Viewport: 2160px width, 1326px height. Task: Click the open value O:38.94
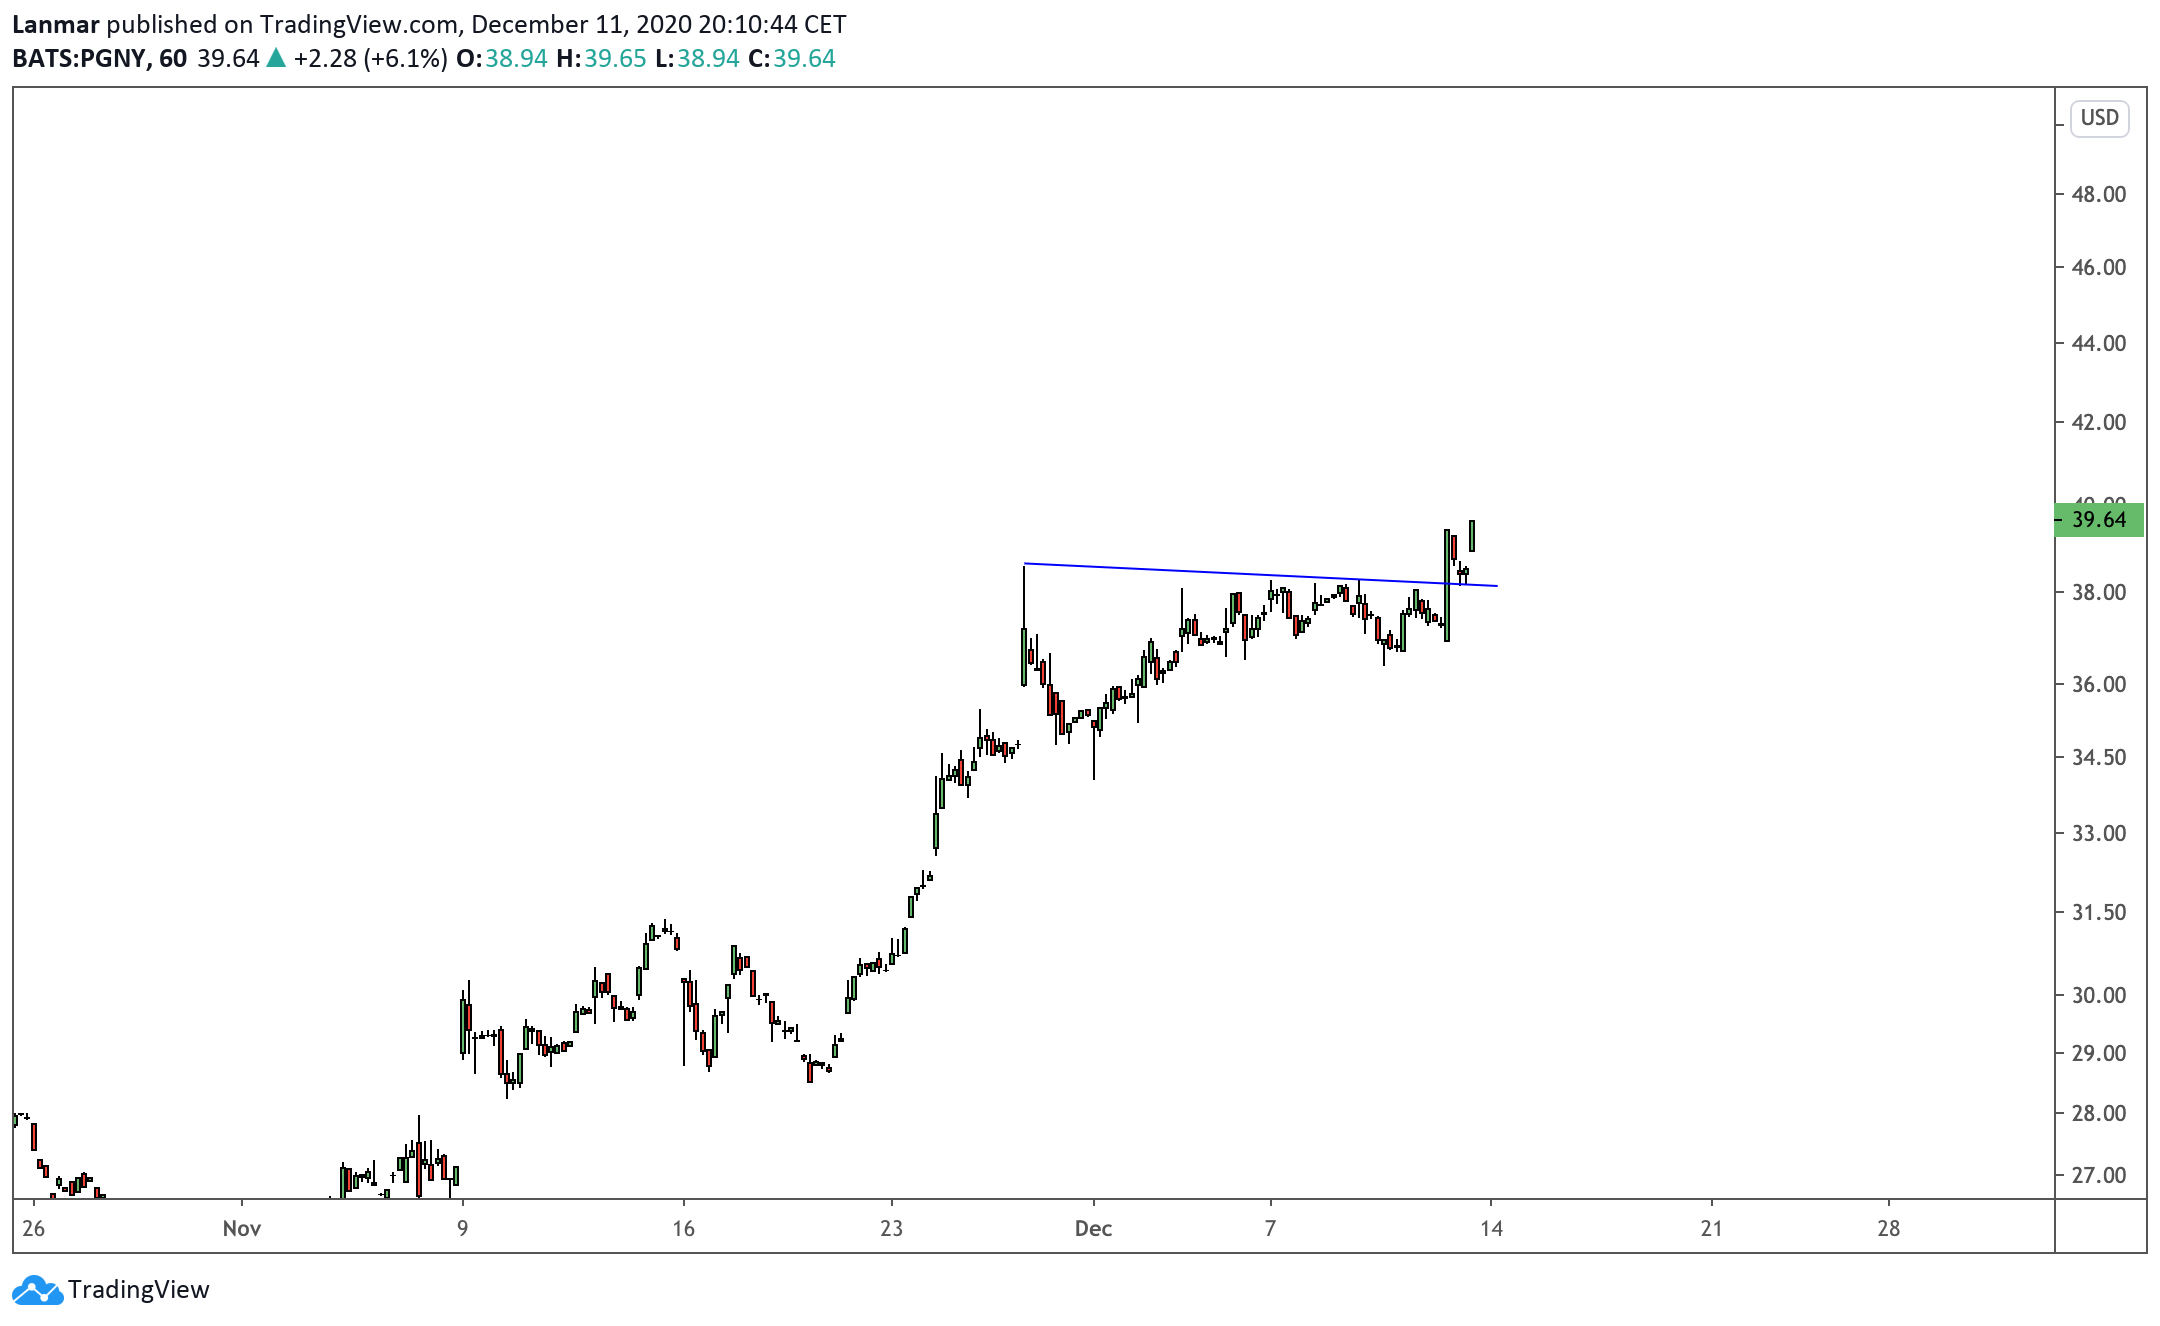(502, 59)
